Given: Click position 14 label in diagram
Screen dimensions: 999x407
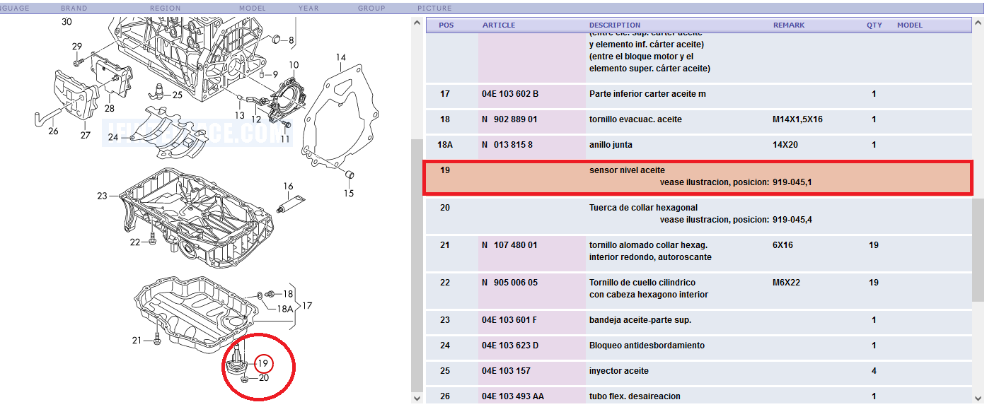Looking at the screenshot, I should click(x=341, y=58).
